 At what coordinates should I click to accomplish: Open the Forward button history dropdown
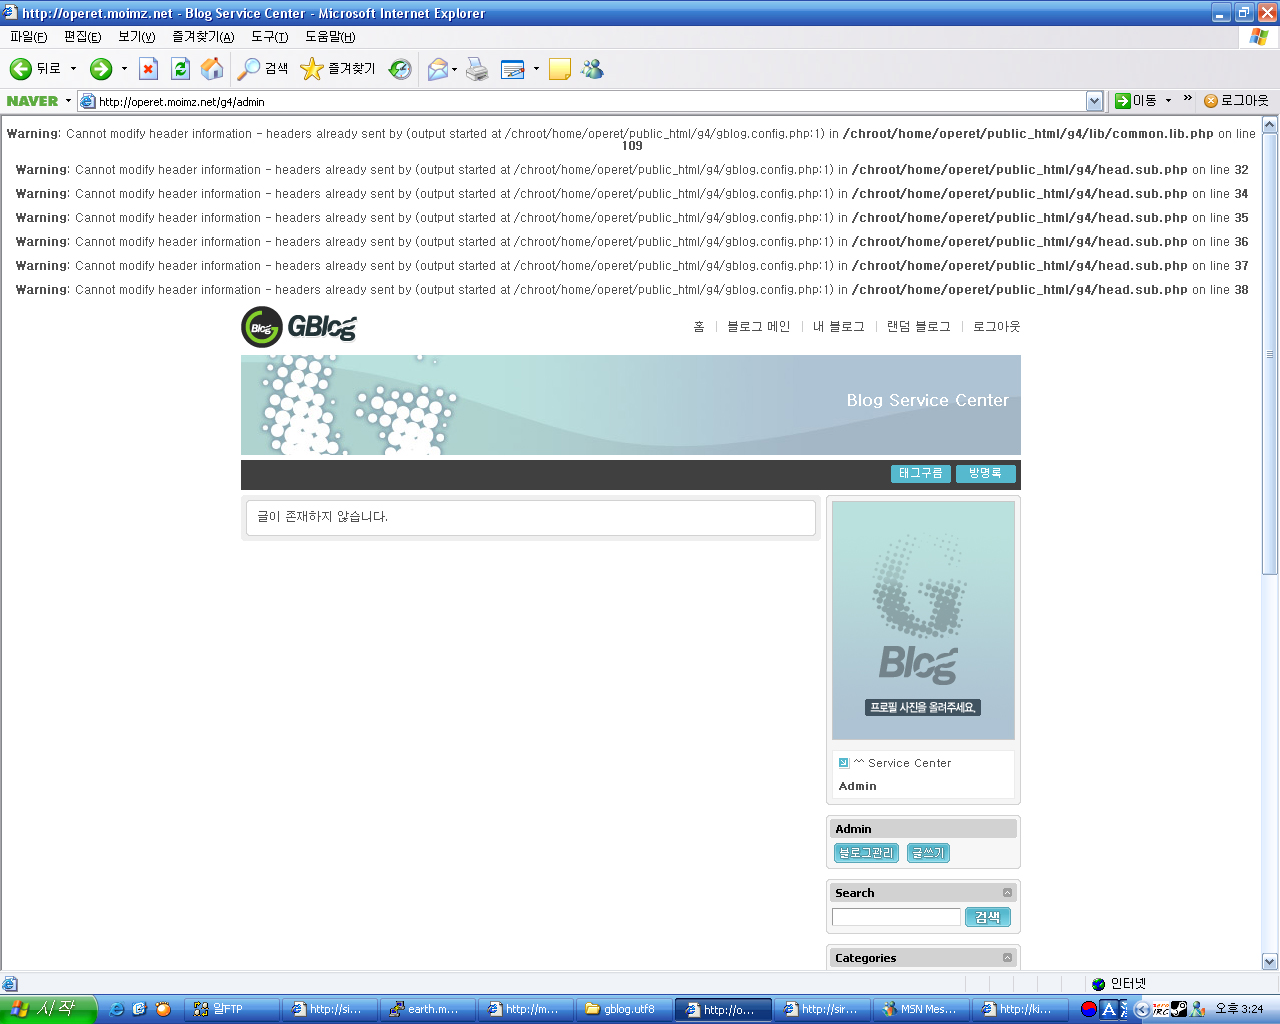point(124,69)
